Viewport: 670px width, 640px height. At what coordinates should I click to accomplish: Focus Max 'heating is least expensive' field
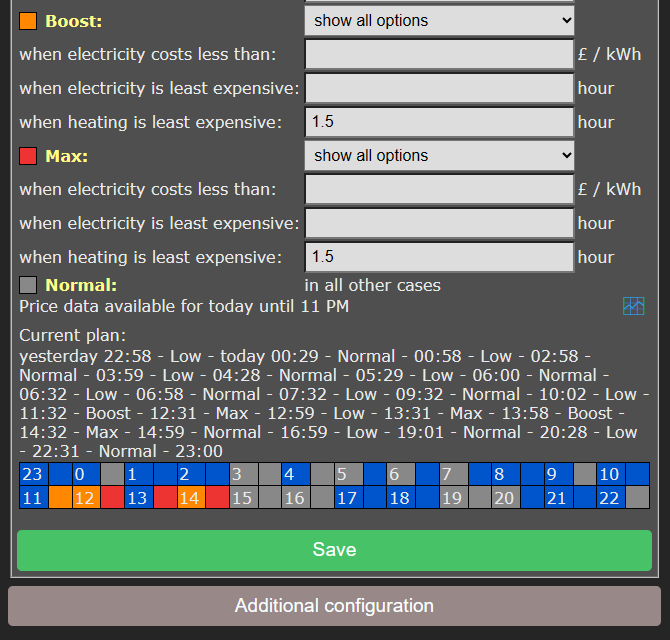tap(439, 257)
